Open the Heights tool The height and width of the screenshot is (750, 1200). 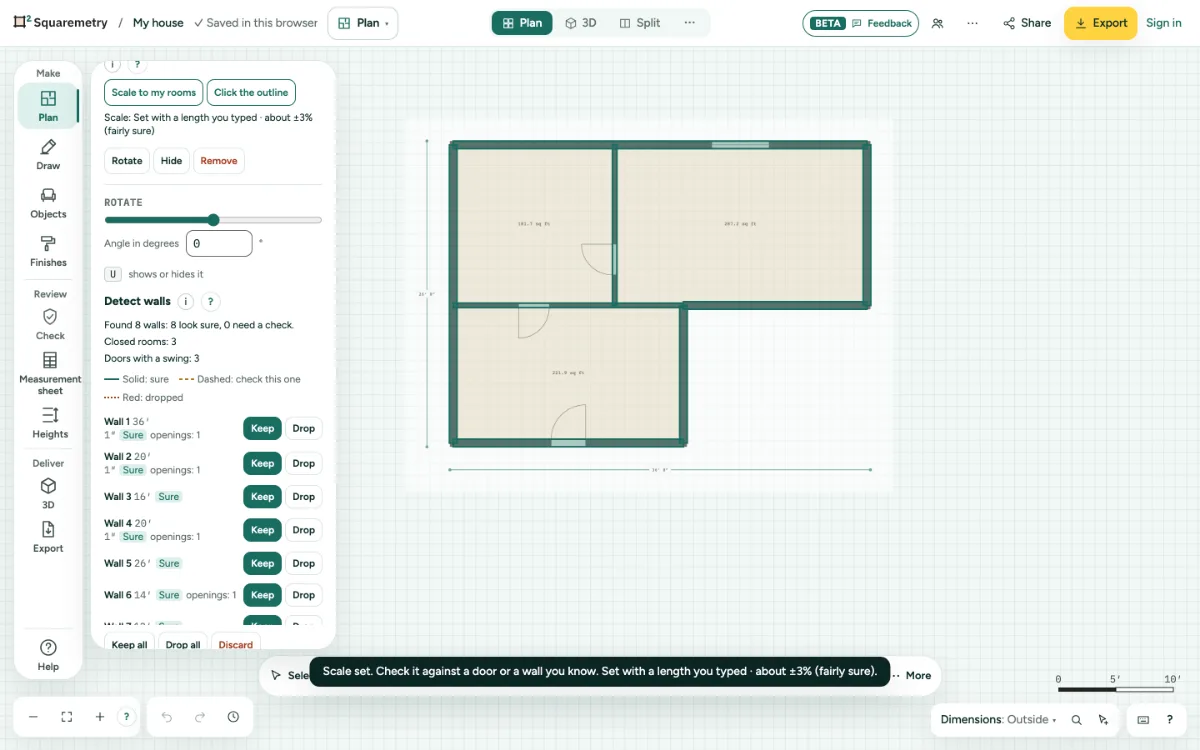pos(50,422)
